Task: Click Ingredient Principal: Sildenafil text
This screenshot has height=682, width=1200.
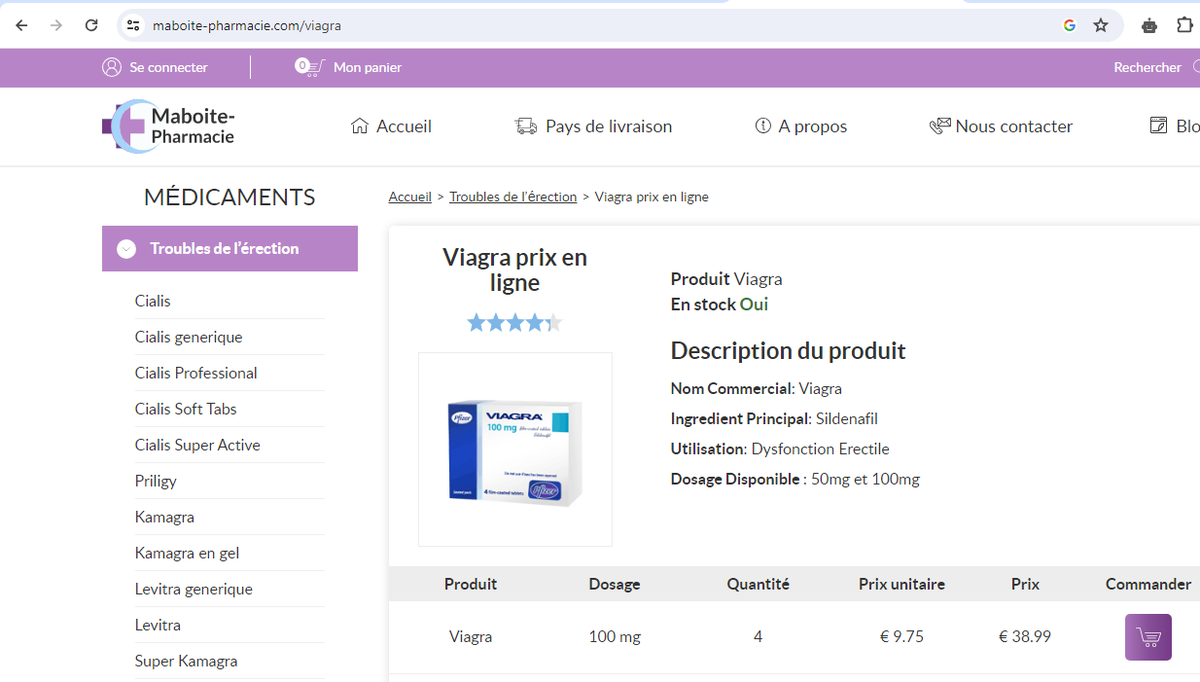Action: click(774, 419)
